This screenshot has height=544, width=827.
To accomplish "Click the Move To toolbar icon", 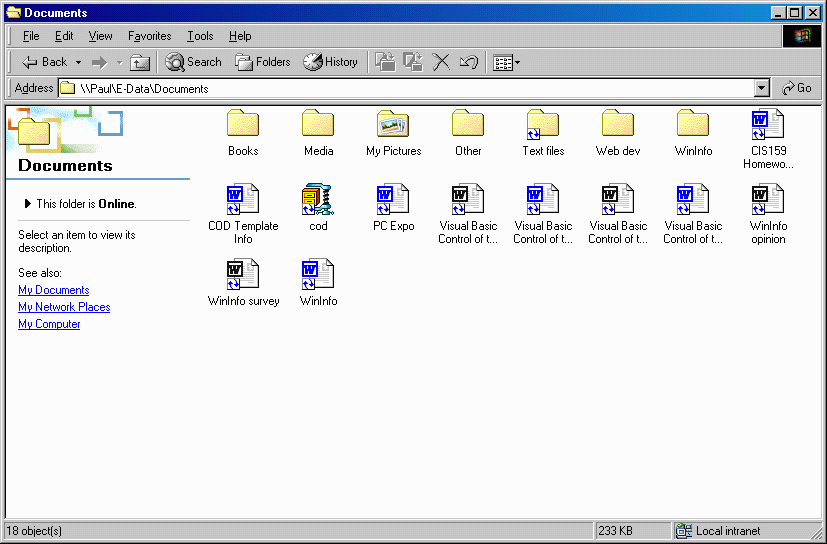I will pos(385,62).
